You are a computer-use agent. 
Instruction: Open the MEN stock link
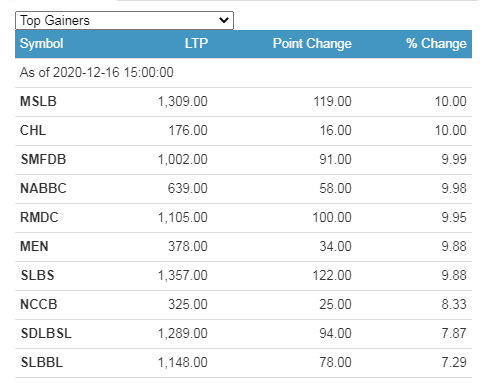(34, 246)
